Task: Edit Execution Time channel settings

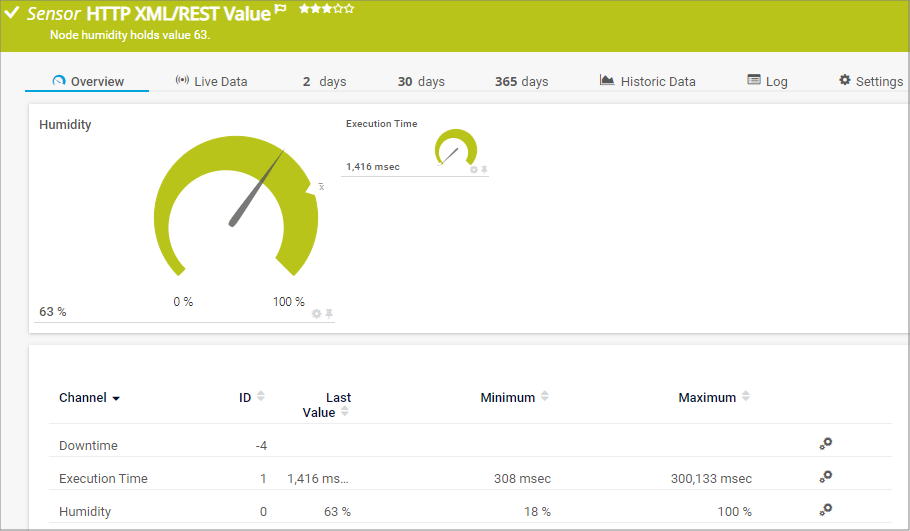Action: coord(826,477)
